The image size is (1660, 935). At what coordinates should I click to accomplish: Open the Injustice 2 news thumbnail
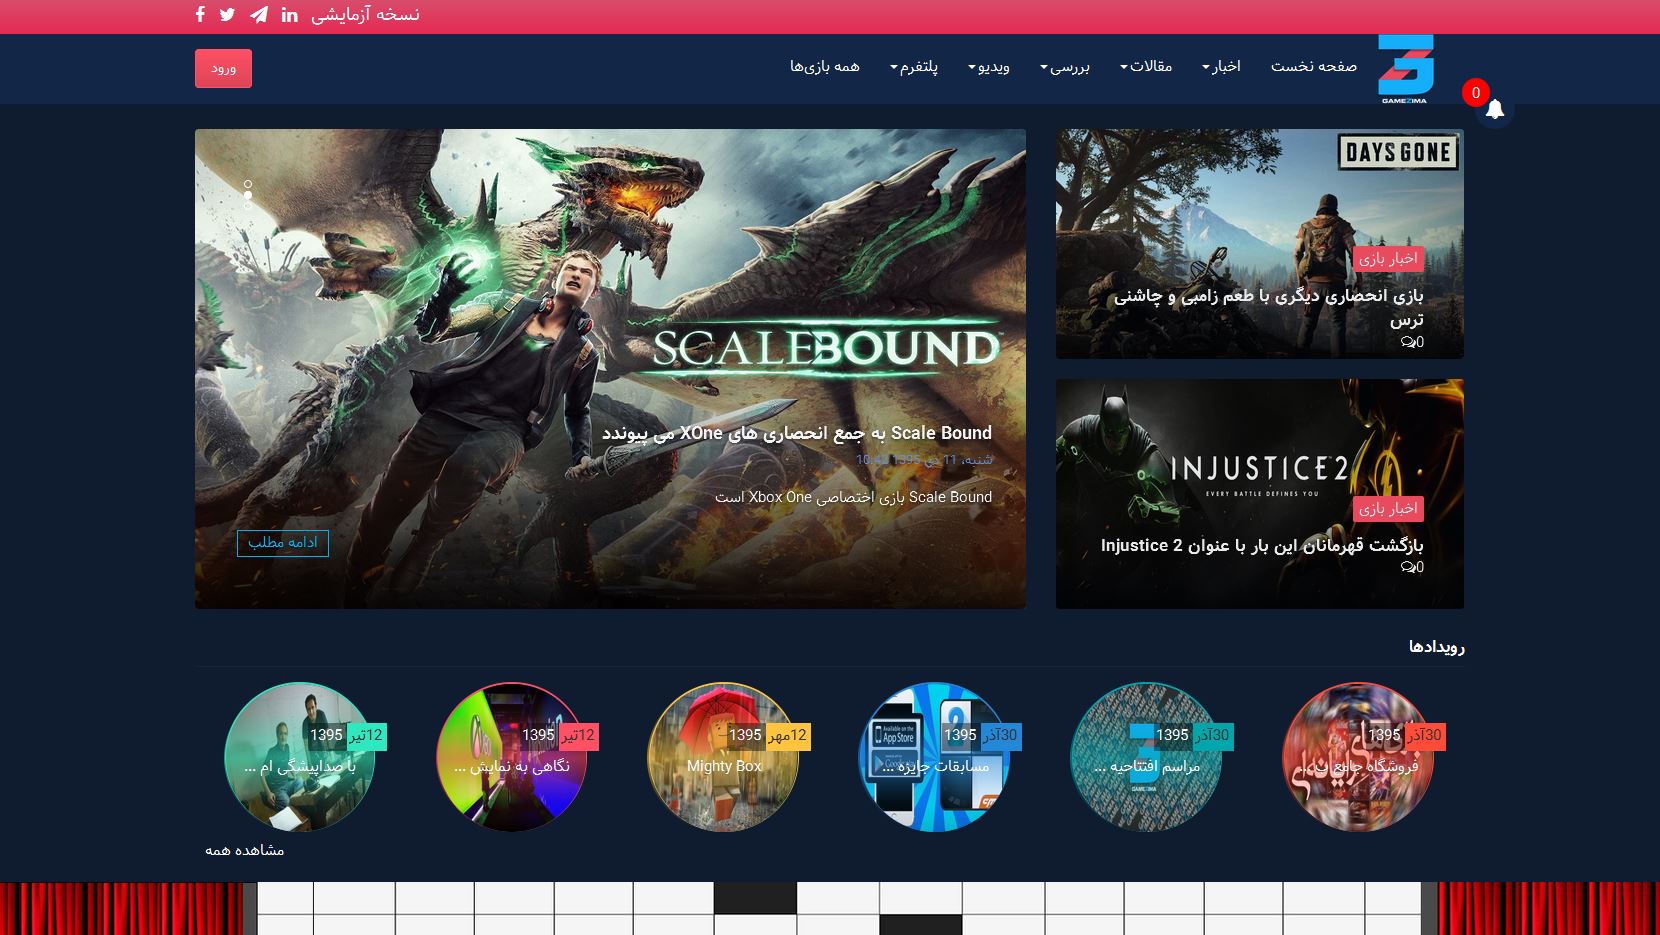[x=1260, y=494]
